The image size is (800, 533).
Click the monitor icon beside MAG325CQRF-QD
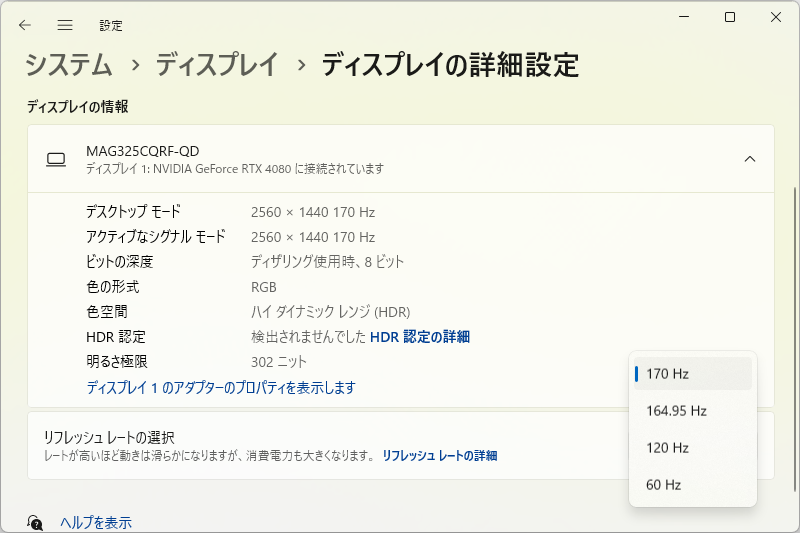pyautogui.click(x=57, y=159)
